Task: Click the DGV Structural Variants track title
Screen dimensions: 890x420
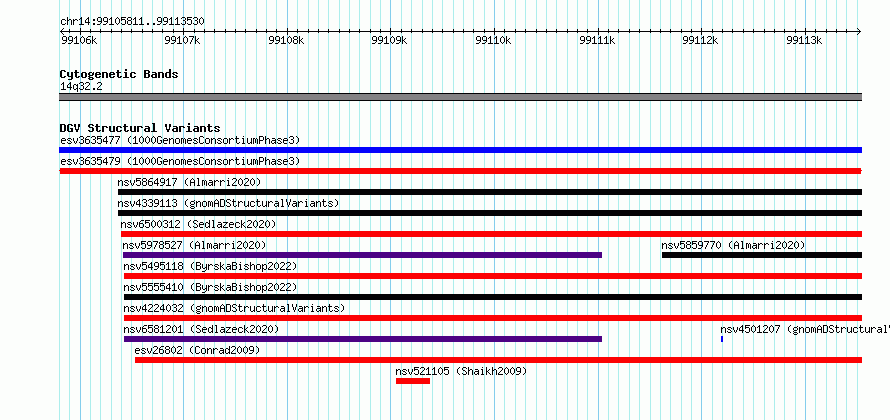Action: pos(140,128)
